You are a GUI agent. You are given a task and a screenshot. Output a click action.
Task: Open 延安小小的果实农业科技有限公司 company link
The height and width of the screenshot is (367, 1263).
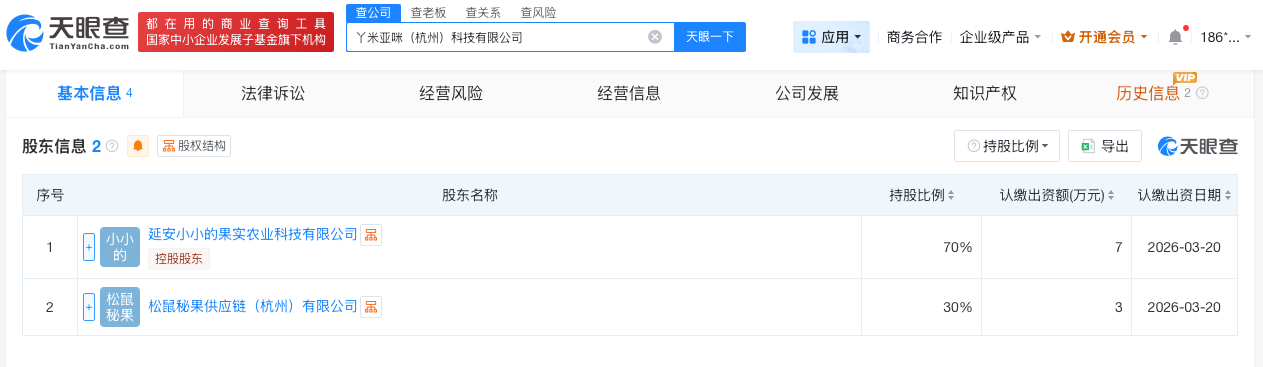[x=252, y=234]
